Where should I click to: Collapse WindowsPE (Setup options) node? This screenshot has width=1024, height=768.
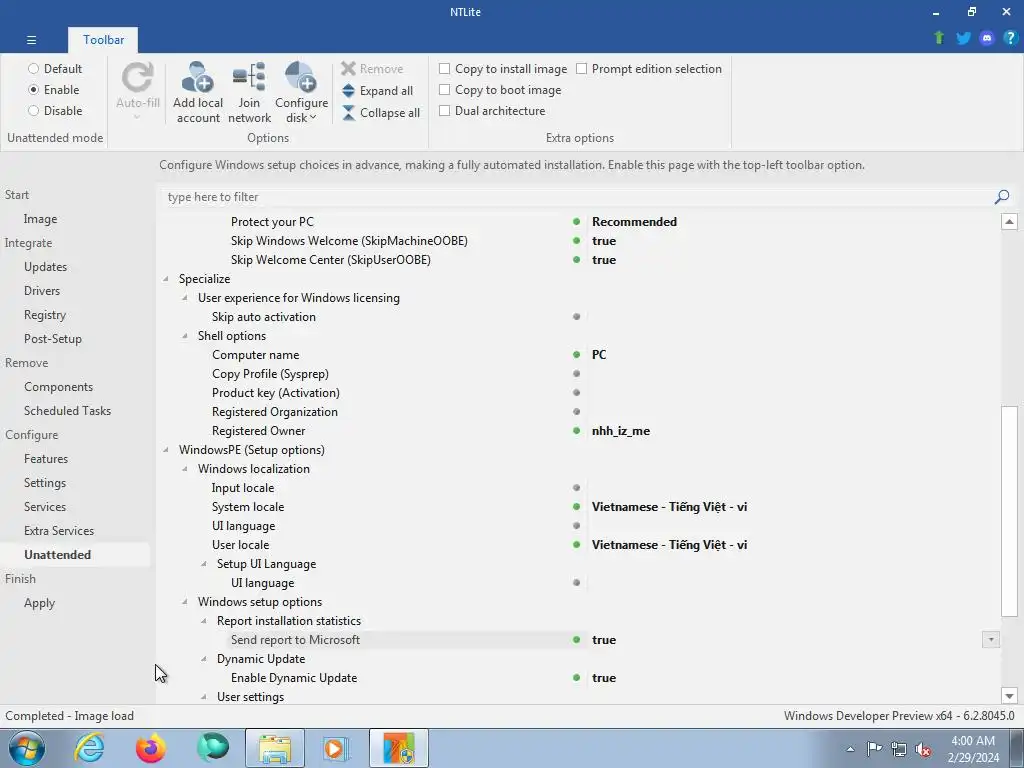[x=166, y=450]
